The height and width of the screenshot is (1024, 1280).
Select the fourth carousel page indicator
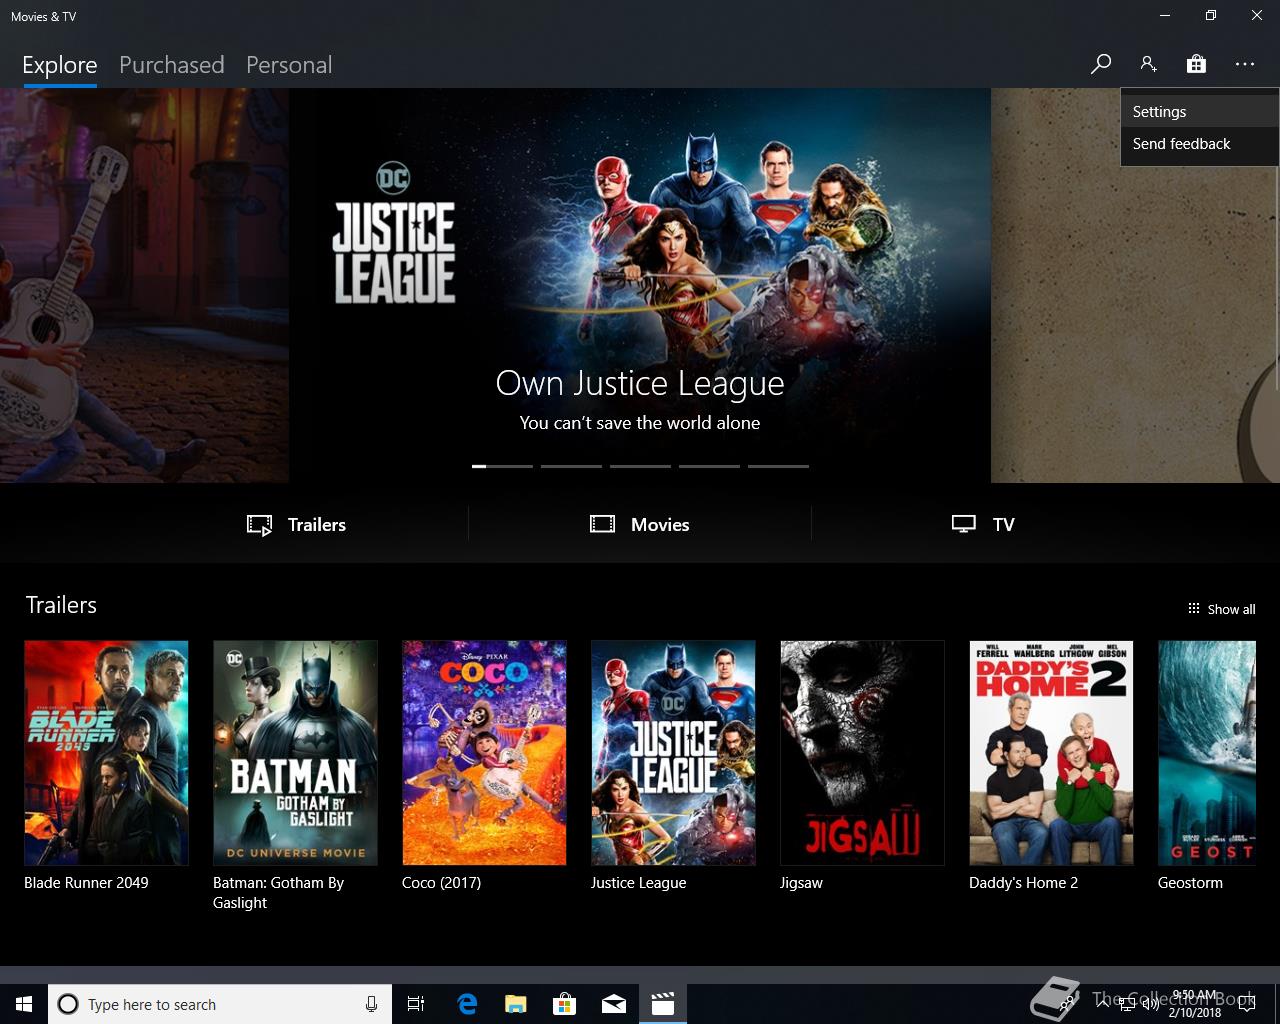pyautogui.click(x=709, y=466)
